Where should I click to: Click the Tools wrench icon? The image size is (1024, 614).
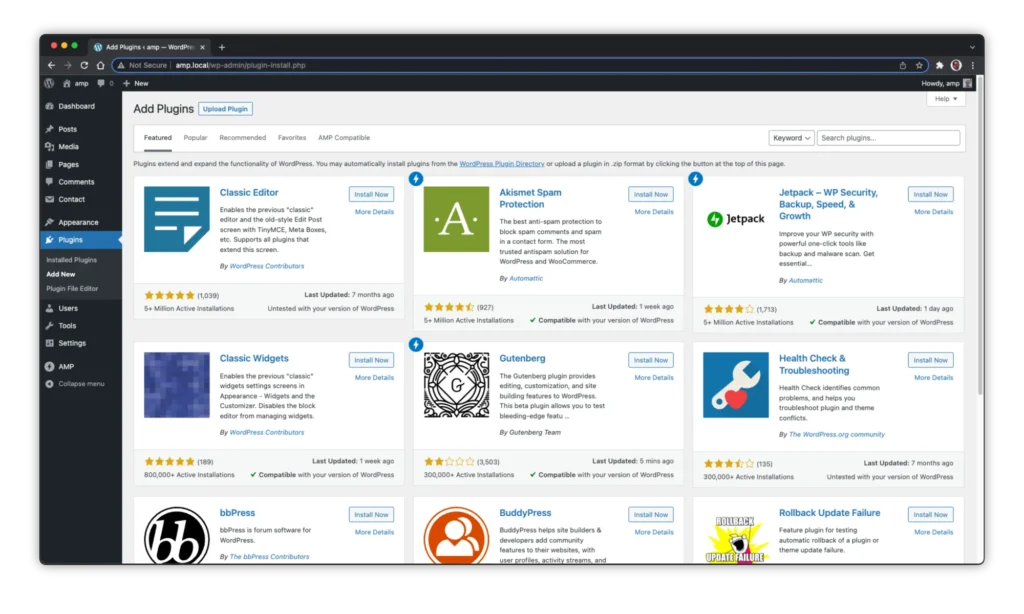coord(50,325)
